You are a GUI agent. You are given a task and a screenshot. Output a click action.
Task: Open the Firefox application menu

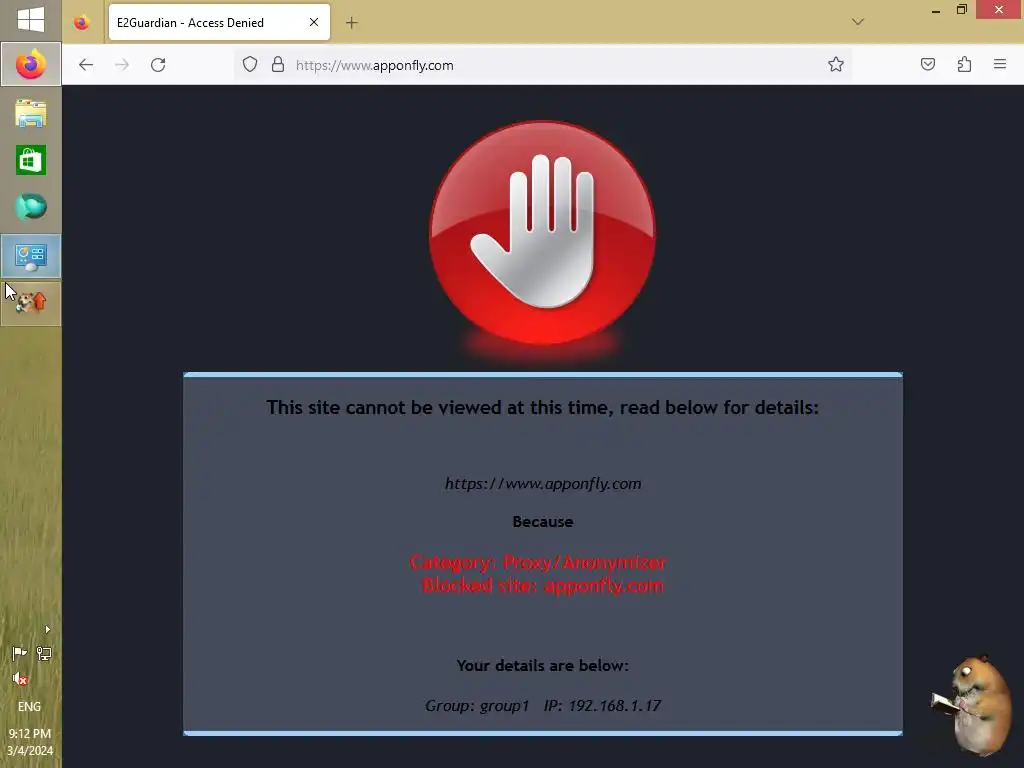tap(1000, 65)
